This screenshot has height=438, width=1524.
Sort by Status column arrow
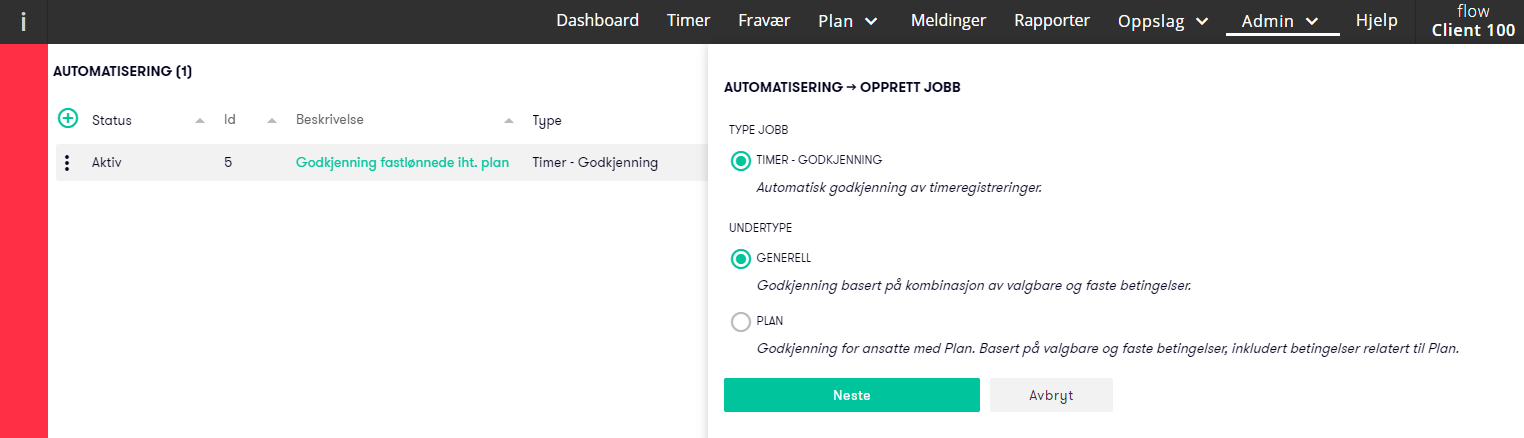click(200, 120)
